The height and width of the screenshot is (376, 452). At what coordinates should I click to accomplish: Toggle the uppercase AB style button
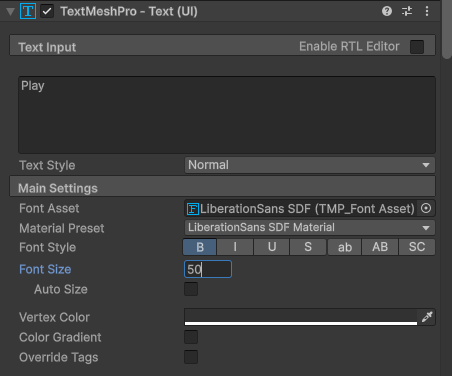pyautogui.click(x=380, y=247)
